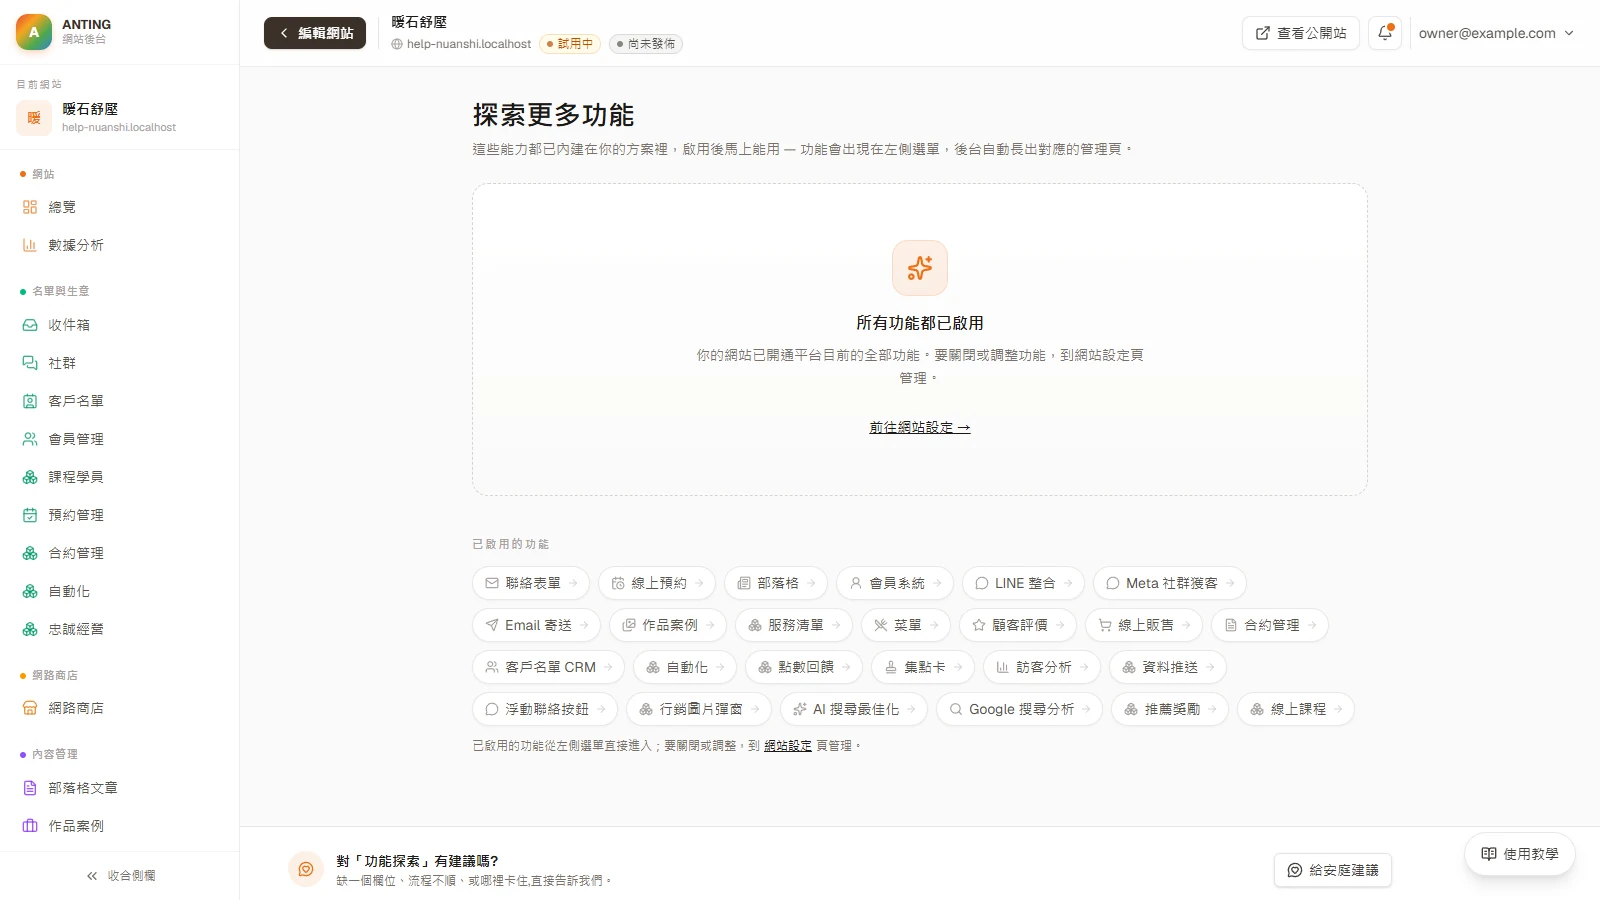Open 忠誠經營 item in sidebar
This screenshot has width=1600, height=900.
coord(120,630)
